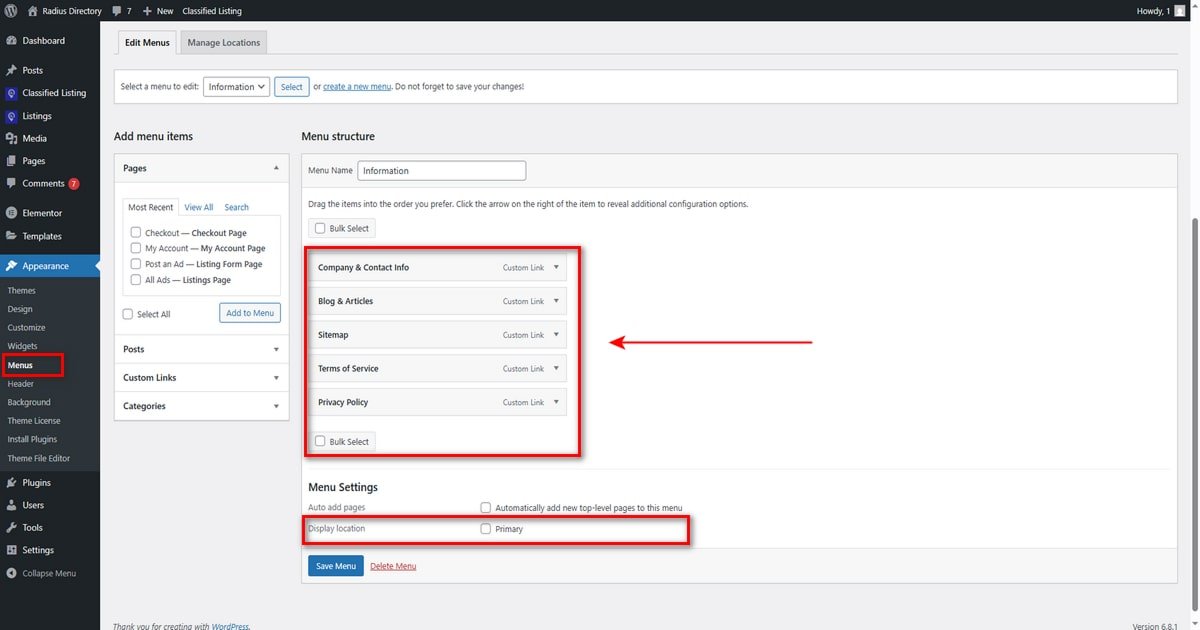This screenshot has height=630, width=1200.
Task: Check the Post an Ad Listing Form checkbox
Action: coord(136,264)
